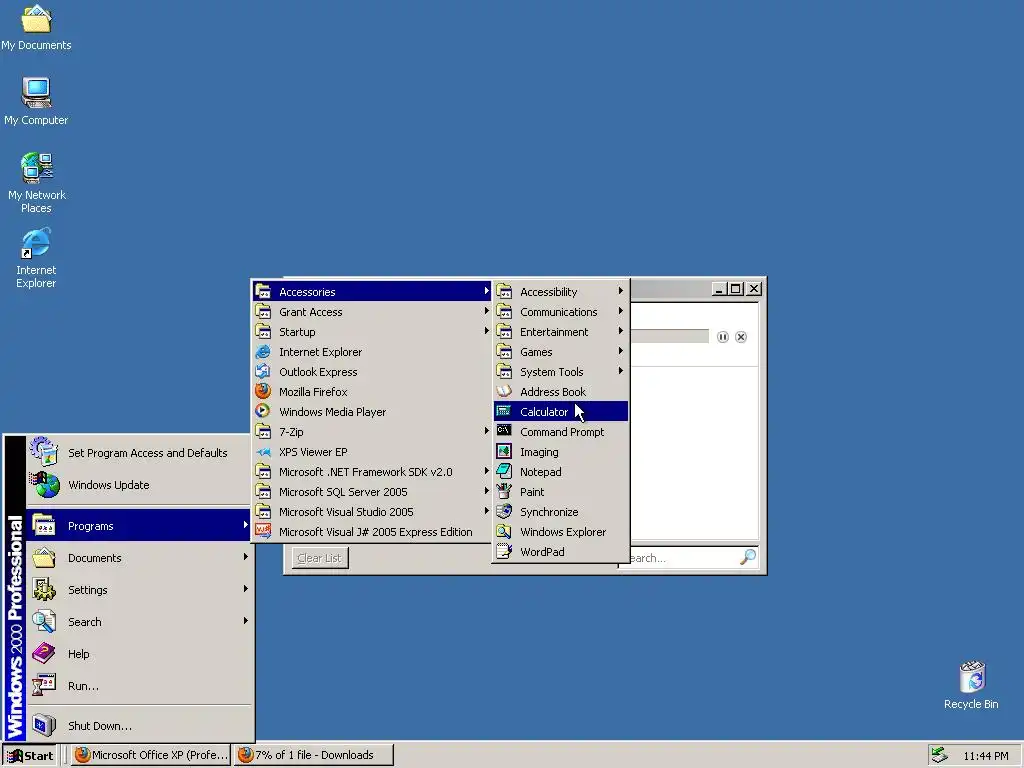Image resolution: width=1024 pixels, height=768 pixels.
Task: Click the XPS Viewer EP icon
Action: click(x=263, y=452)
